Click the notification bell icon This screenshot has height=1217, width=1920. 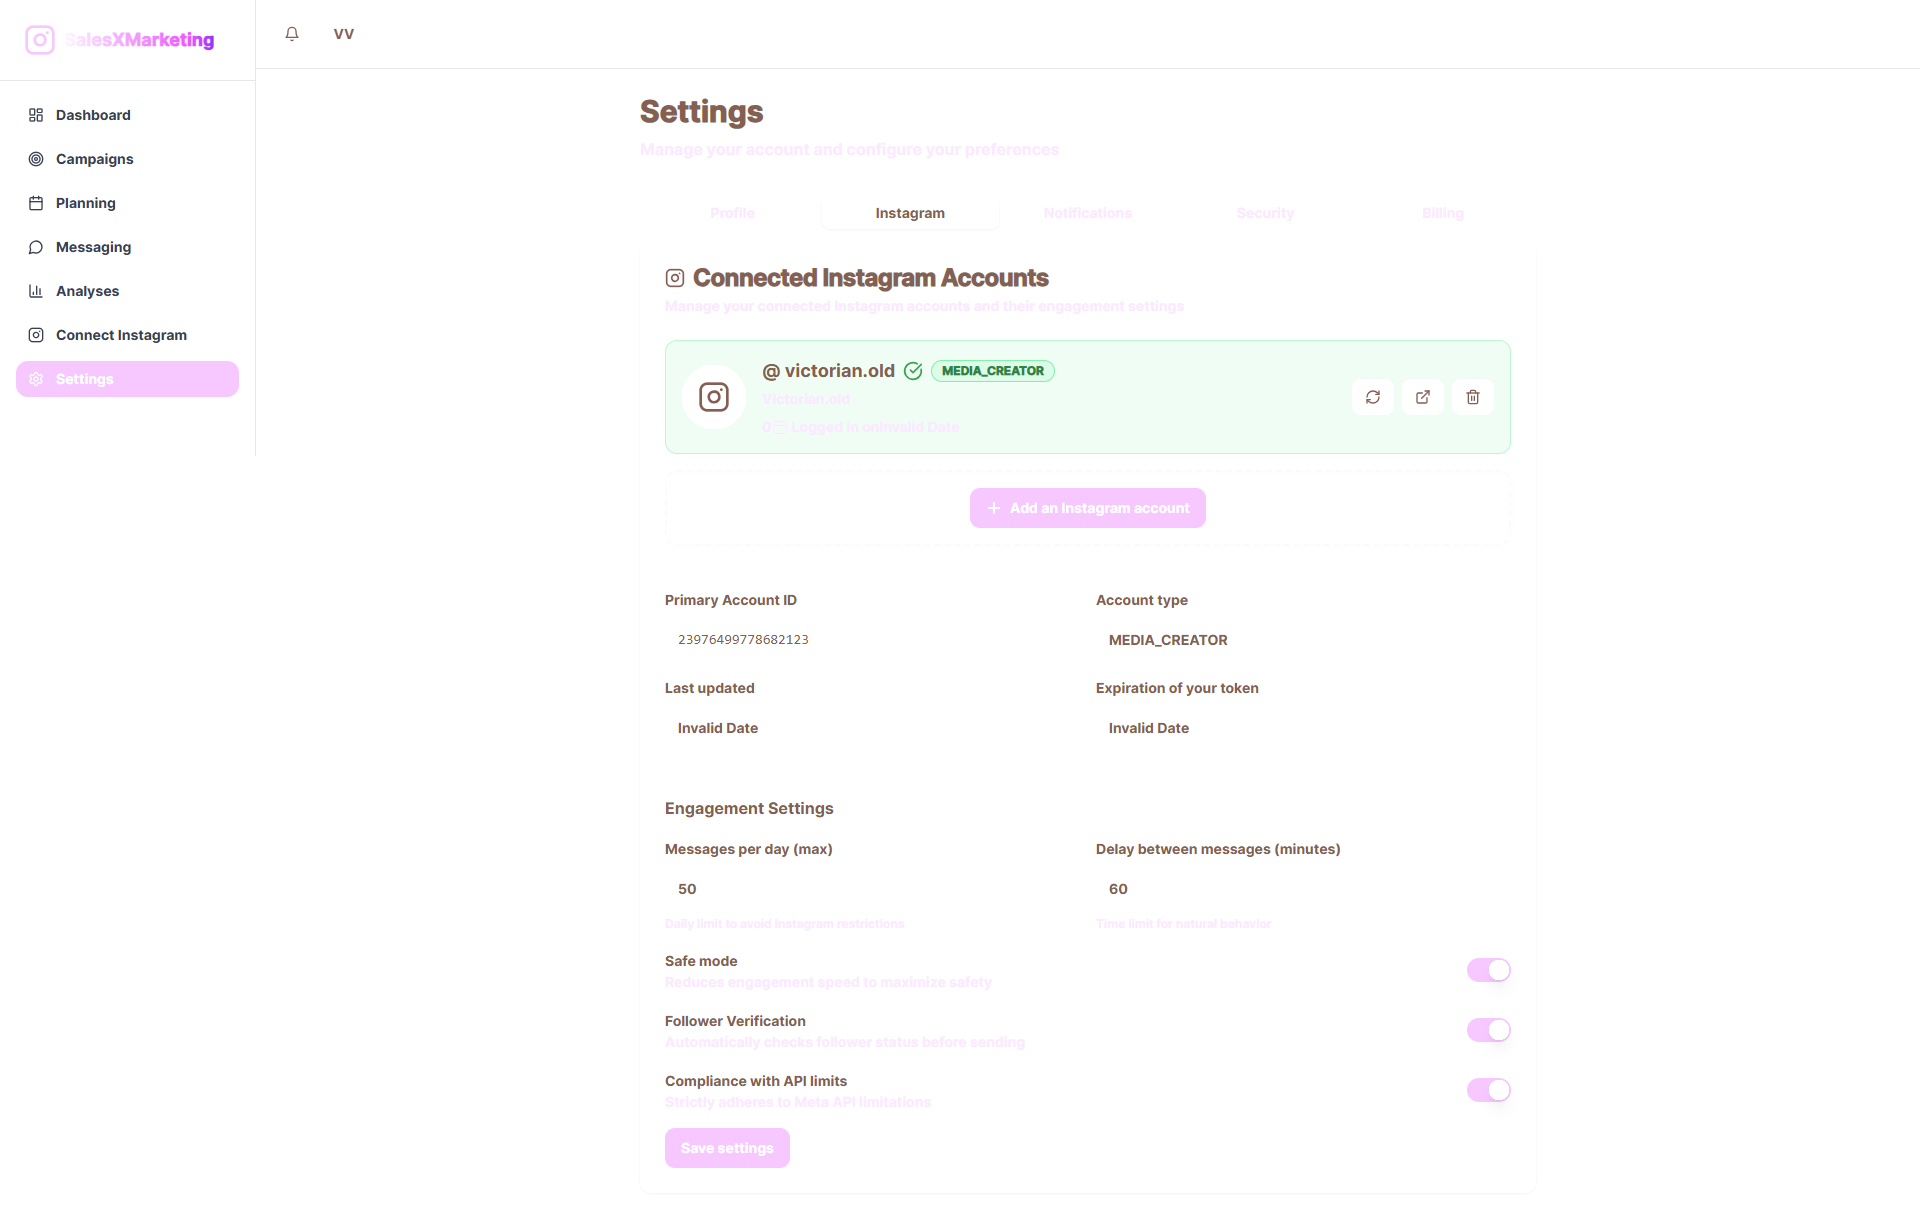coord(292,34)
